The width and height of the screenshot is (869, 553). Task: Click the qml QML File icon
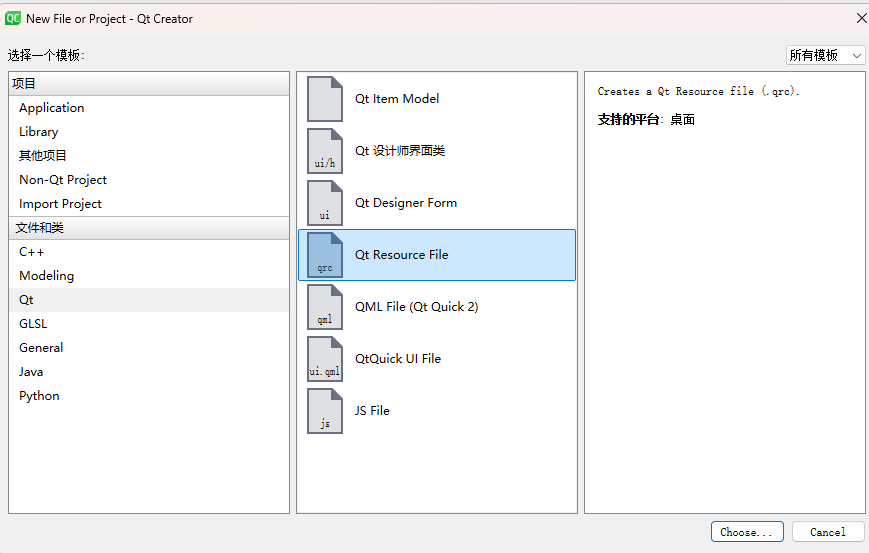coord(325,307)
